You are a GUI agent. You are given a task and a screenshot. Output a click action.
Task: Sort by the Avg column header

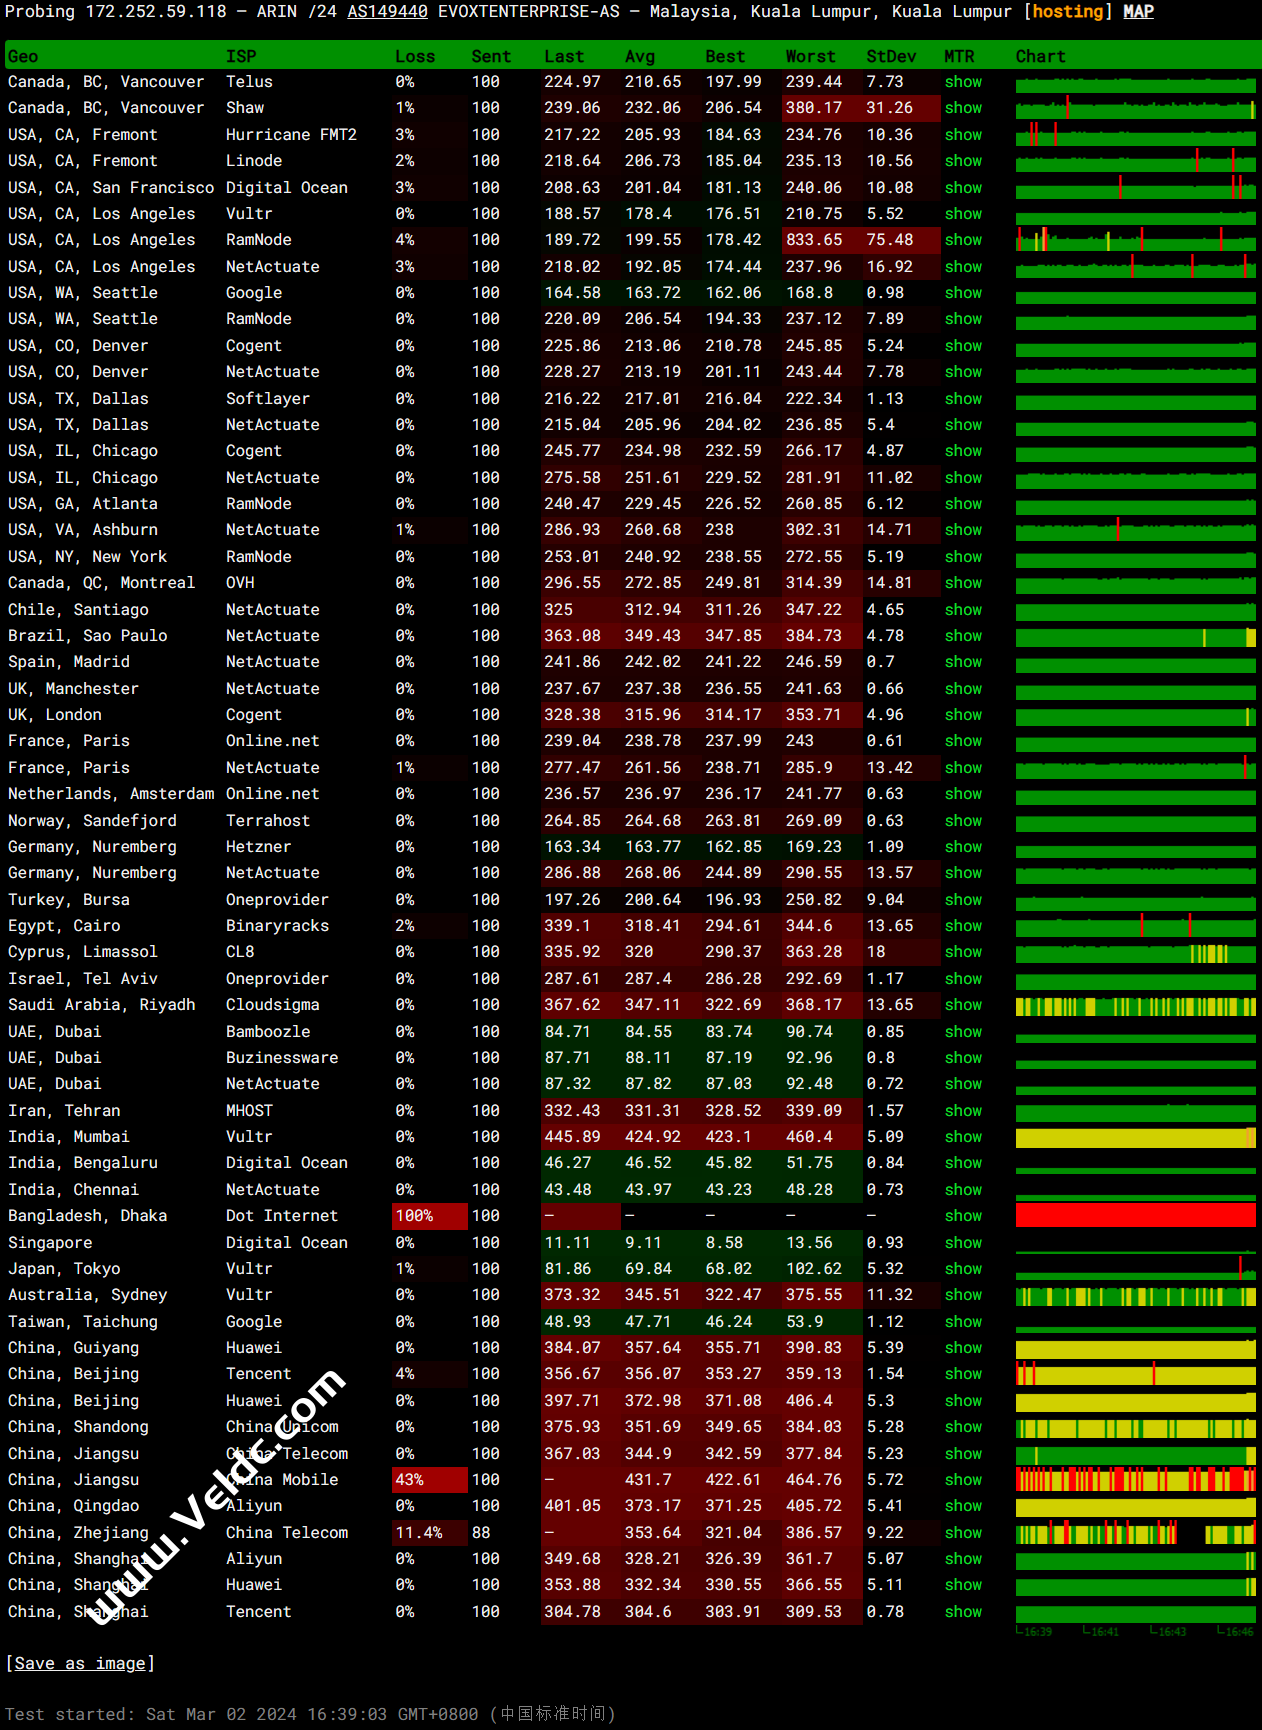point(640,57)
